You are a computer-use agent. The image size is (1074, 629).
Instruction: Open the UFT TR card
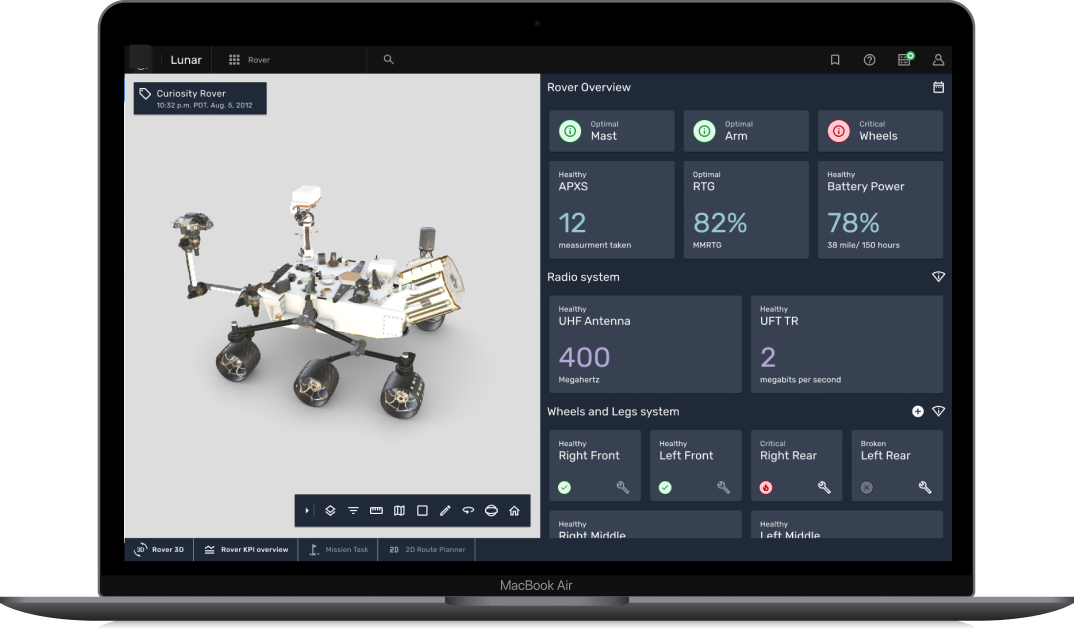coord(847,344)
